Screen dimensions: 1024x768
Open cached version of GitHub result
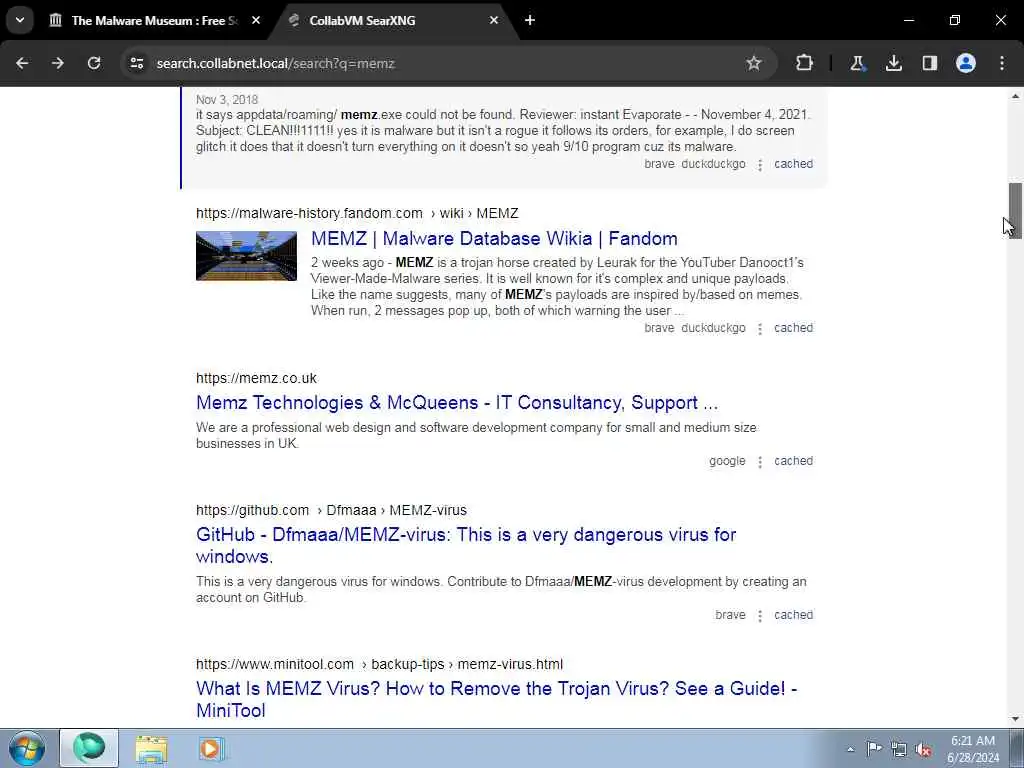[x=793, y=615]
